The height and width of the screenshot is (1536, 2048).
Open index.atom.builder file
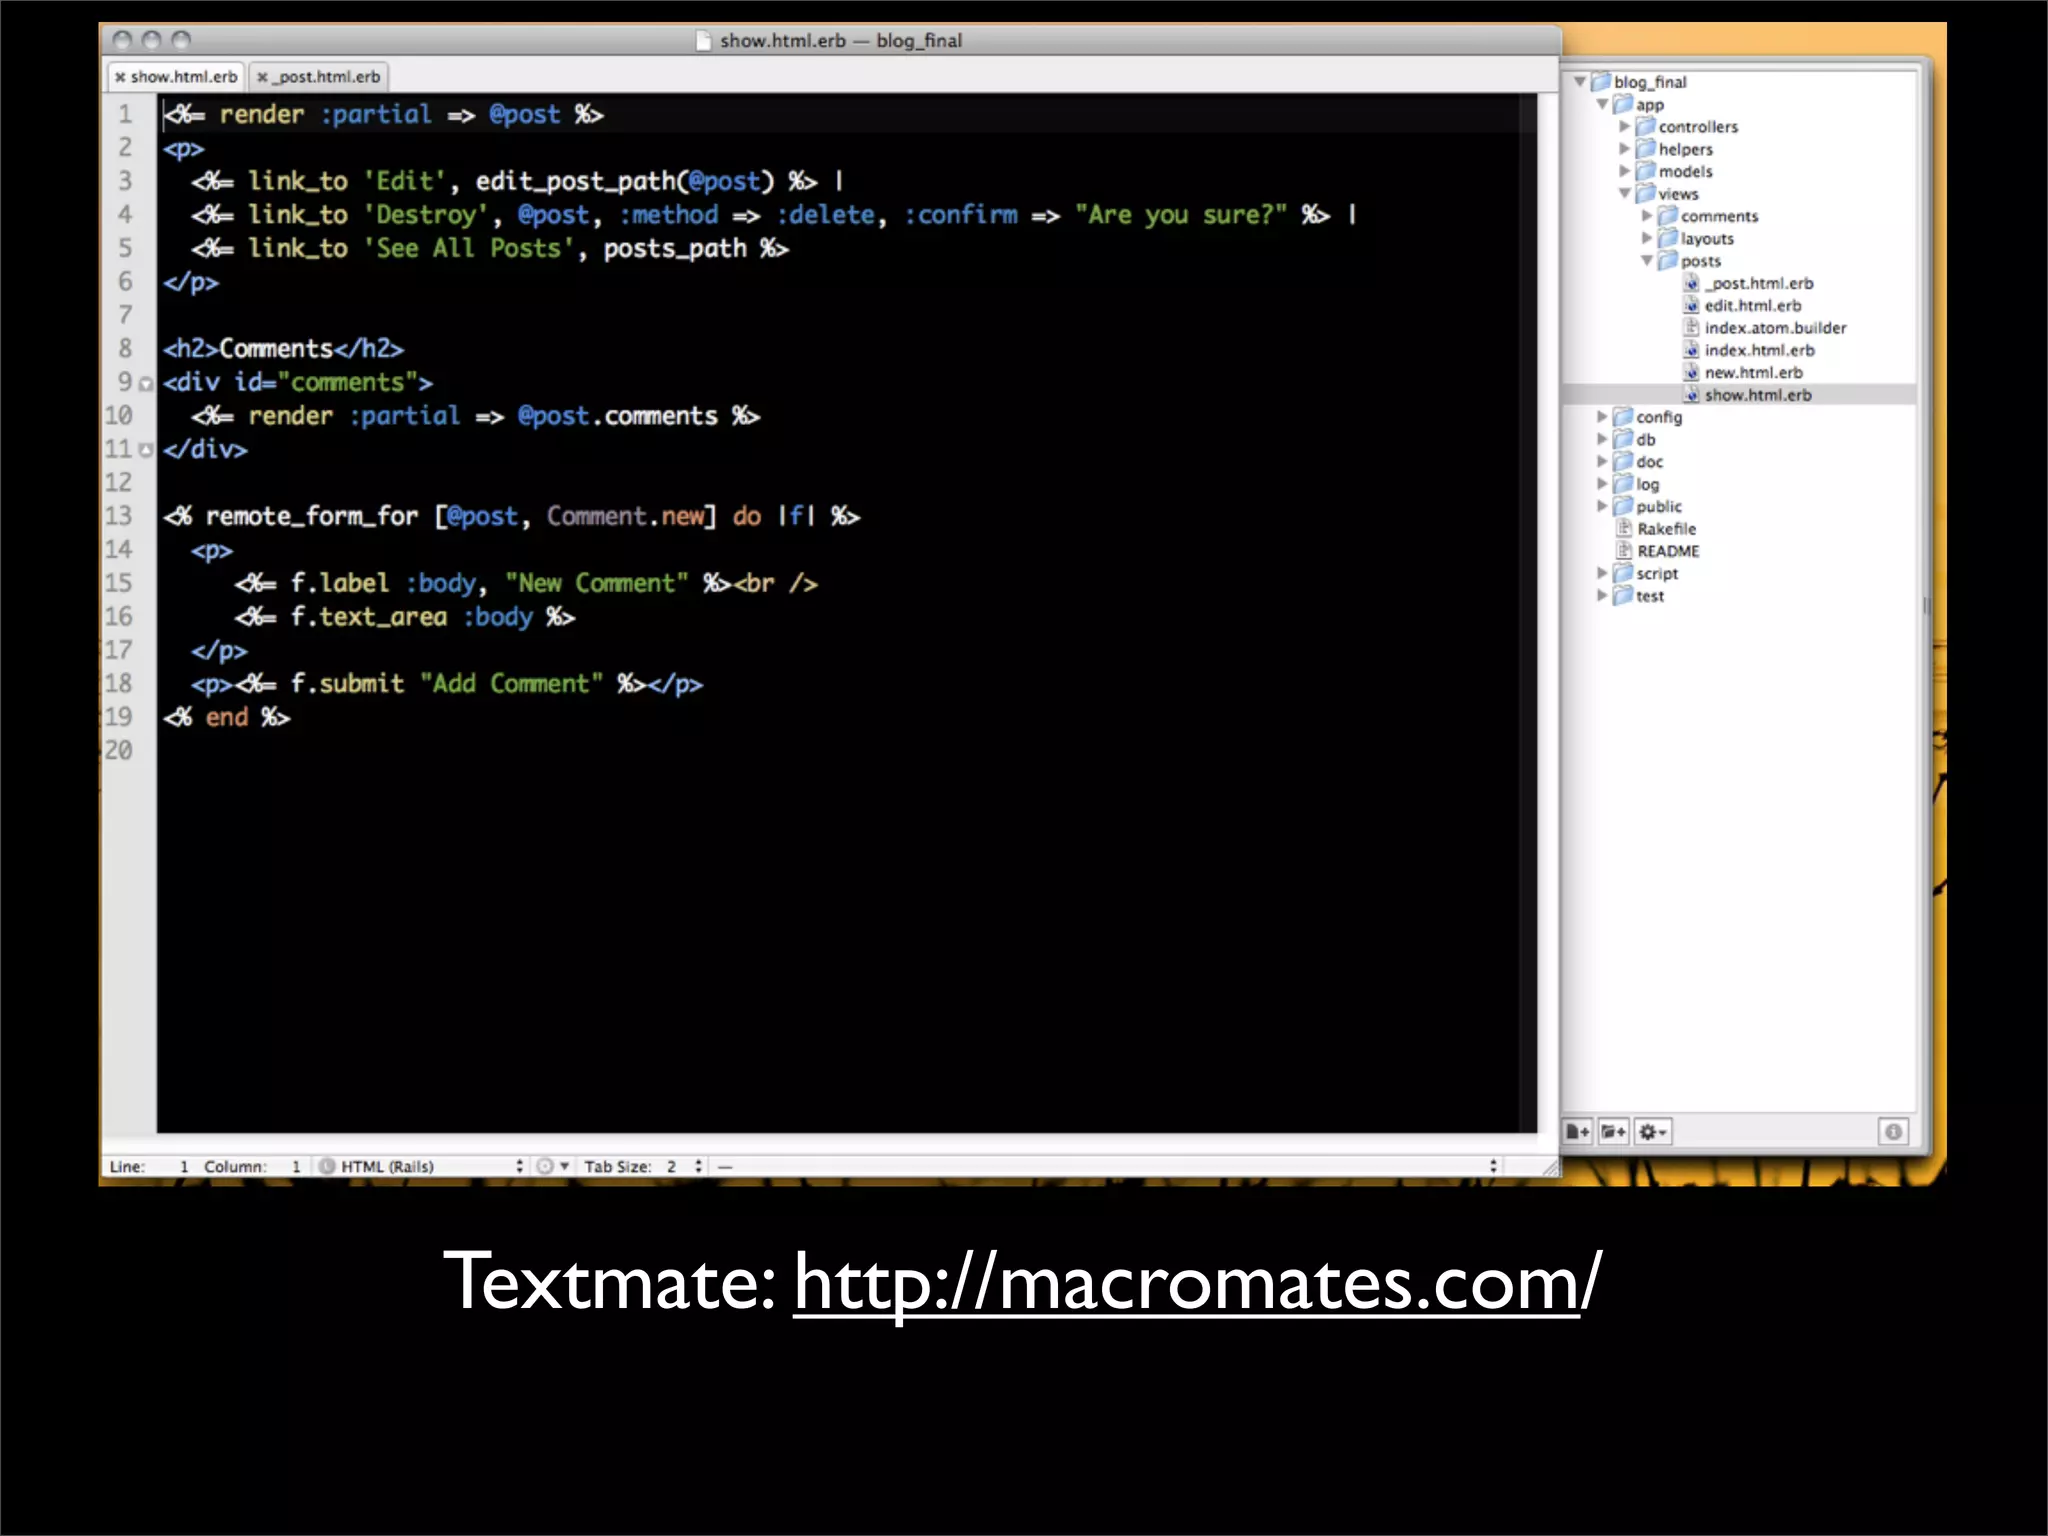coord(1775,328)
